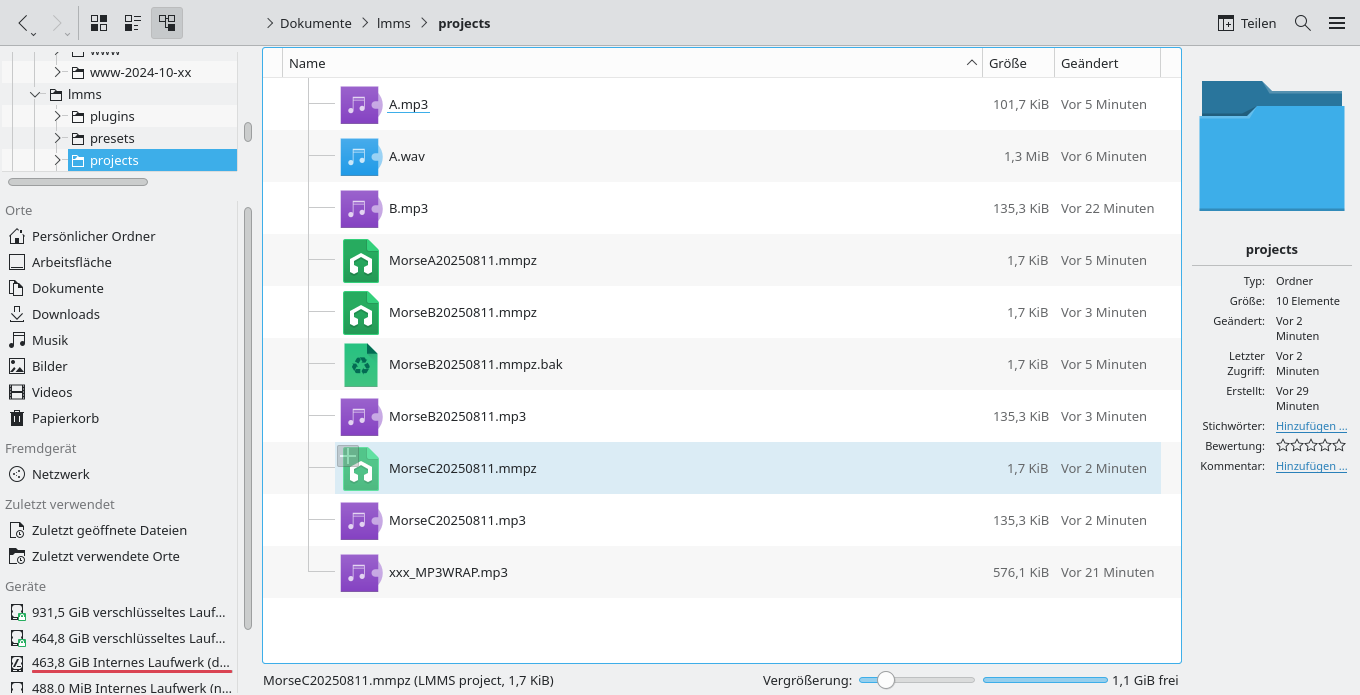Switch to icons view mode
Viewport: 1360px width, 695px height.
point(99,23)
